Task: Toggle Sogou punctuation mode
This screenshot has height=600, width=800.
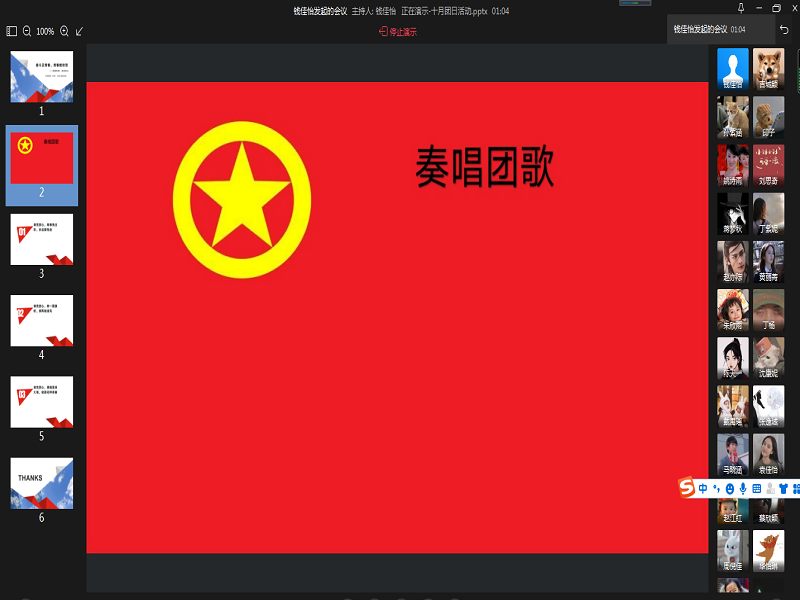Action: pyautogui.click(x=717, y=489)
